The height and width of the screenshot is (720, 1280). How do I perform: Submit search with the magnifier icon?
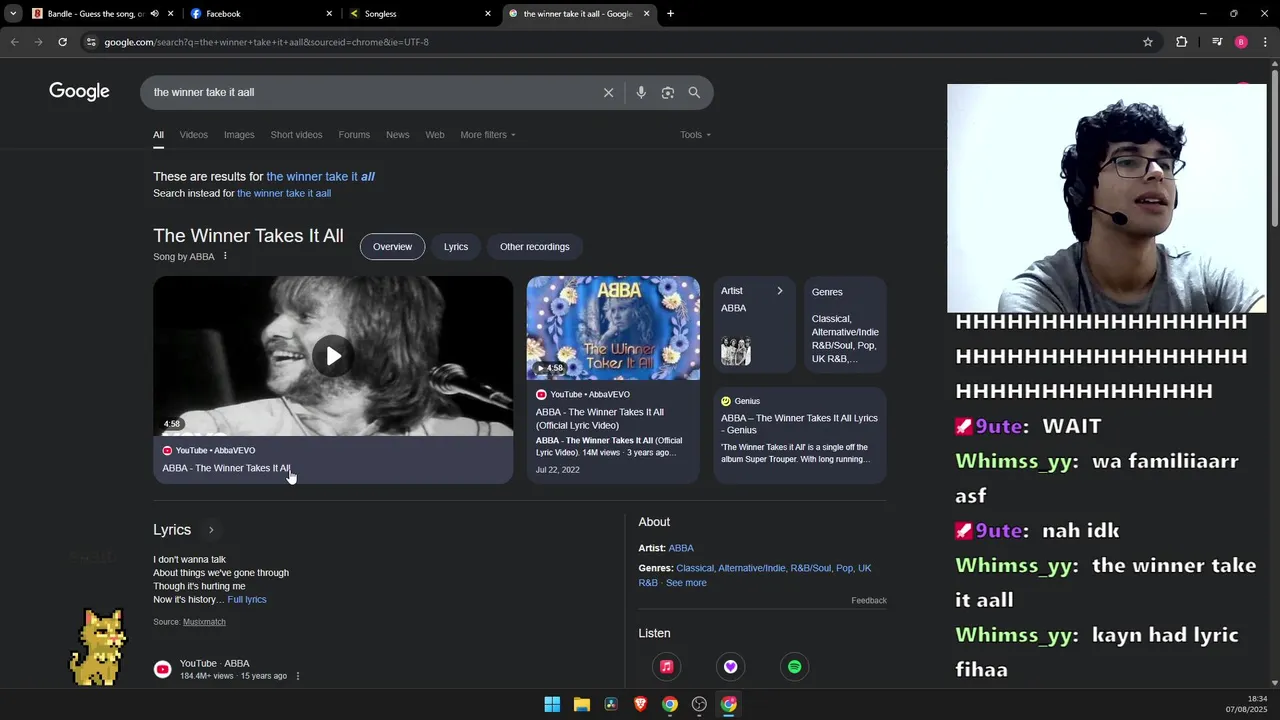pyautogui.click(x=694, y=92)
